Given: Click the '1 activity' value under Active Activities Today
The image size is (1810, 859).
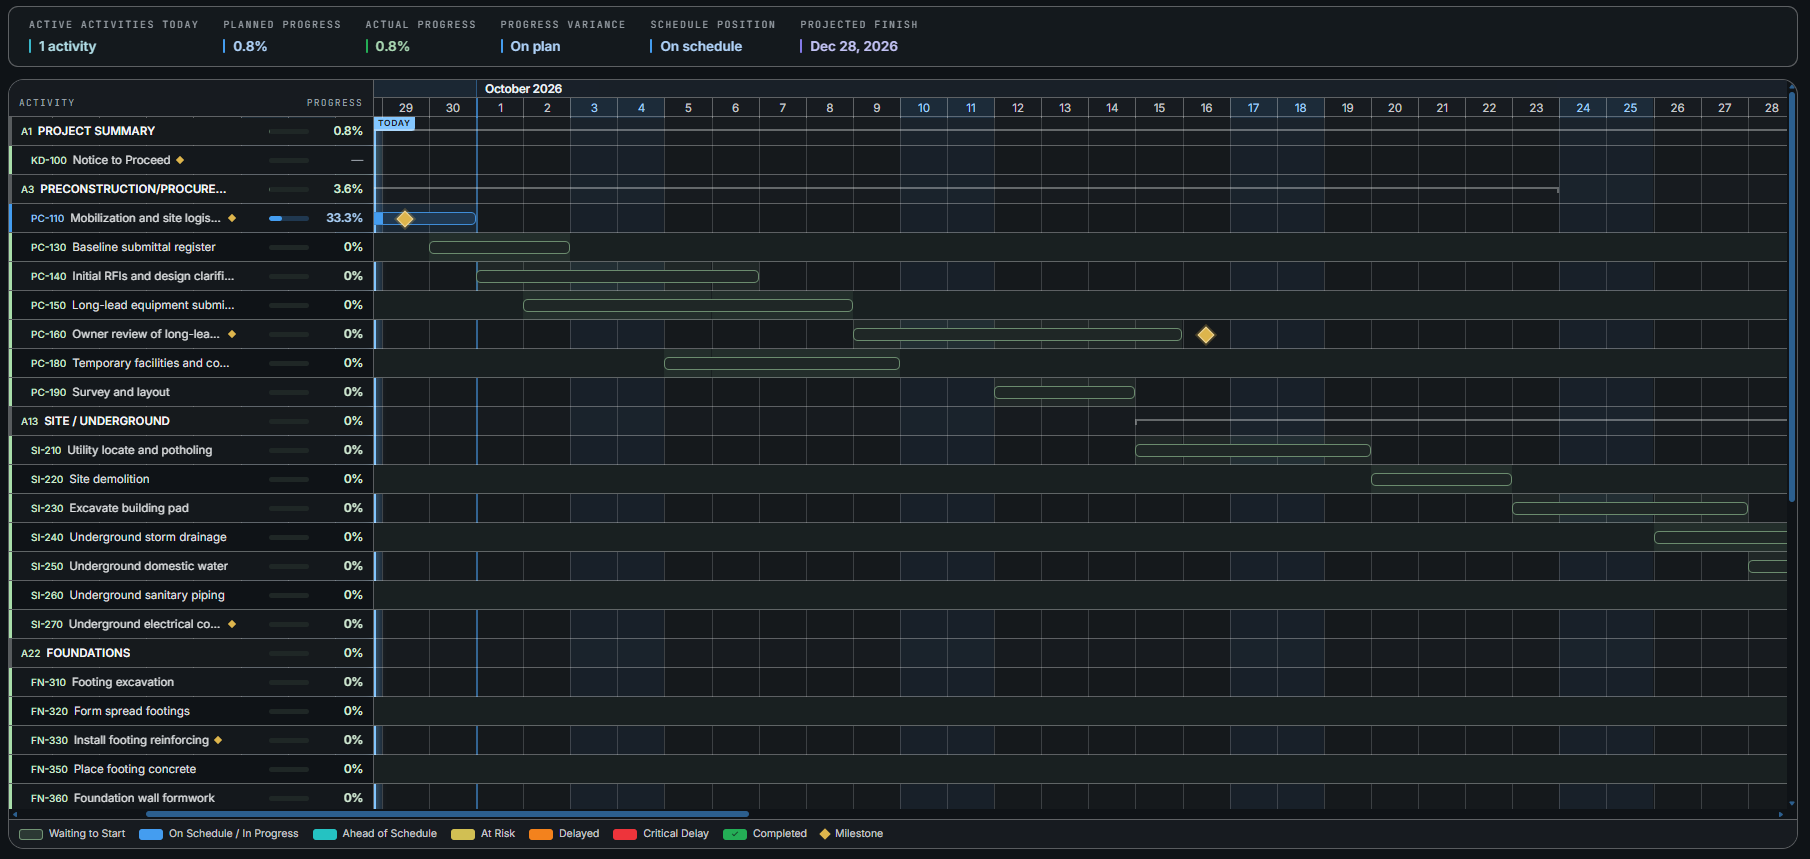Looking at the screenshot, I should [67, 46].
